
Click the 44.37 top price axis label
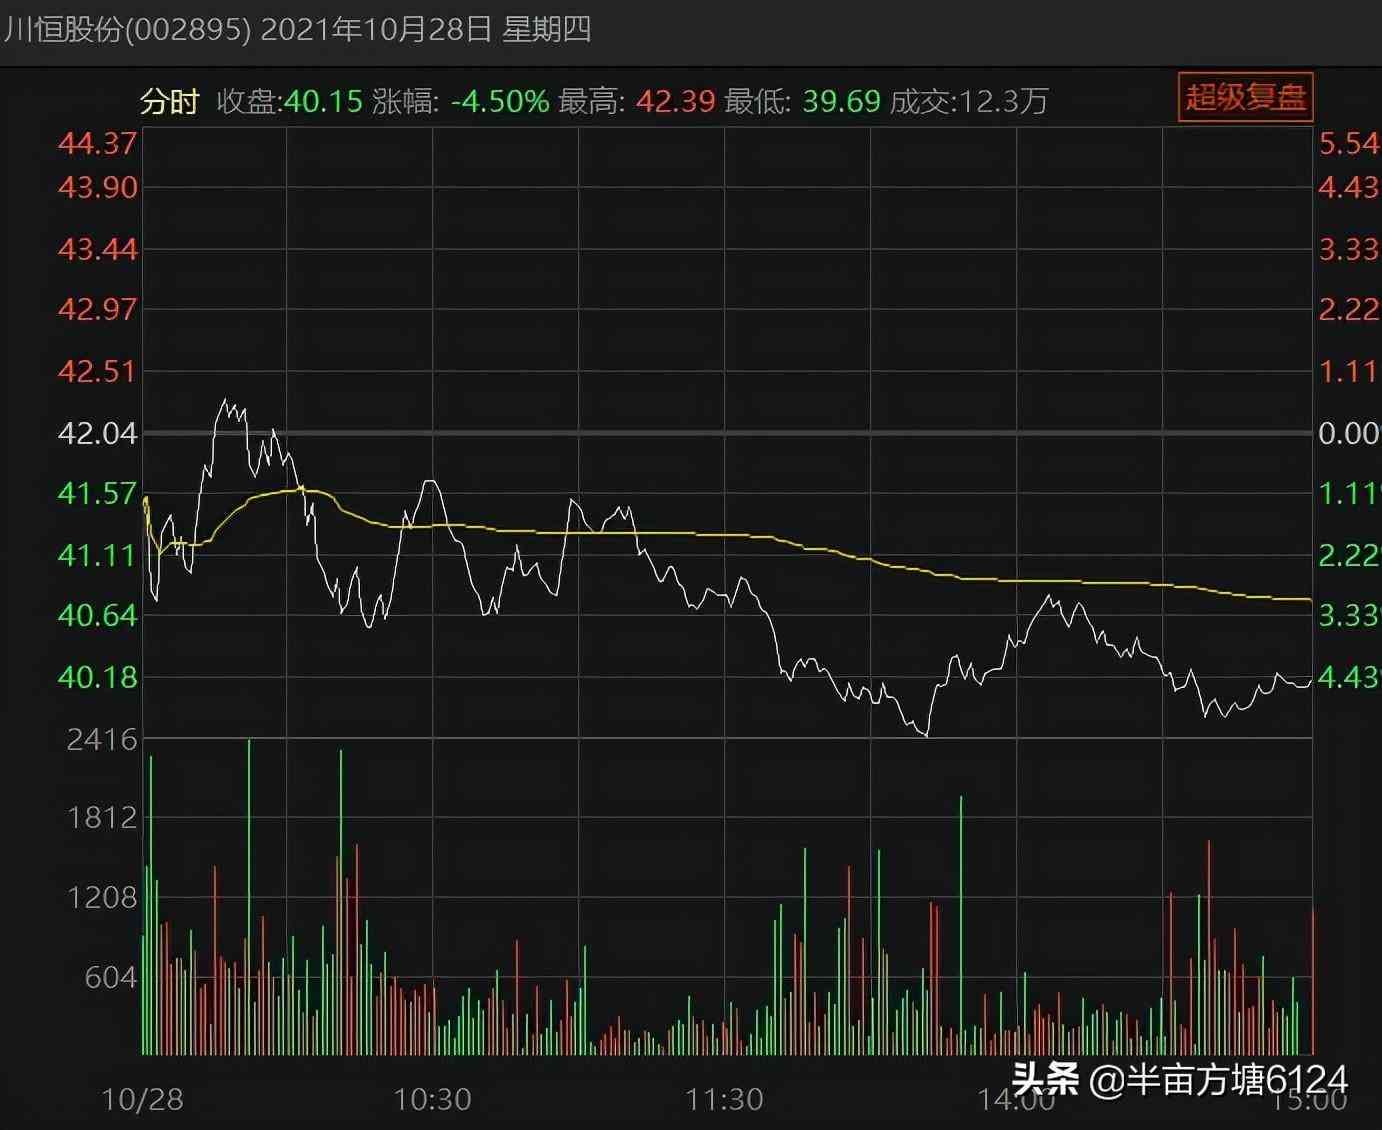pyautogui.click(x=97, y=144)
